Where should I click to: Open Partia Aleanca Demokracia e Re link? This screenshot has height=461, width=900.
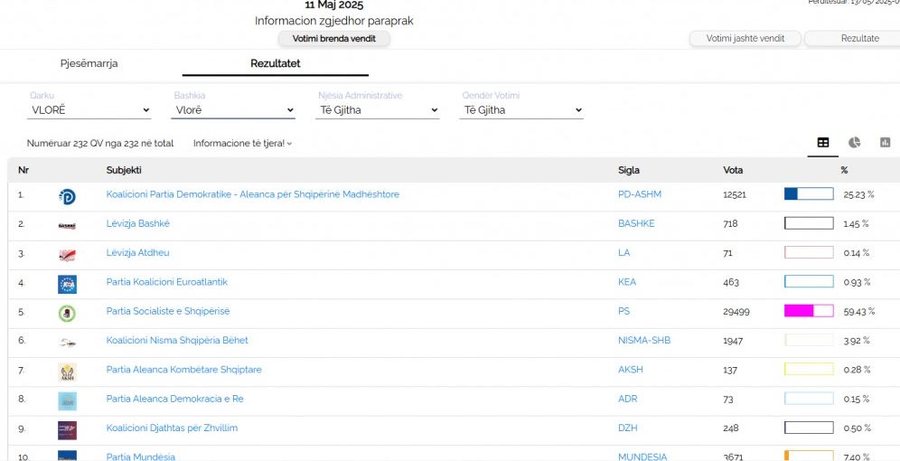(174, 399)
